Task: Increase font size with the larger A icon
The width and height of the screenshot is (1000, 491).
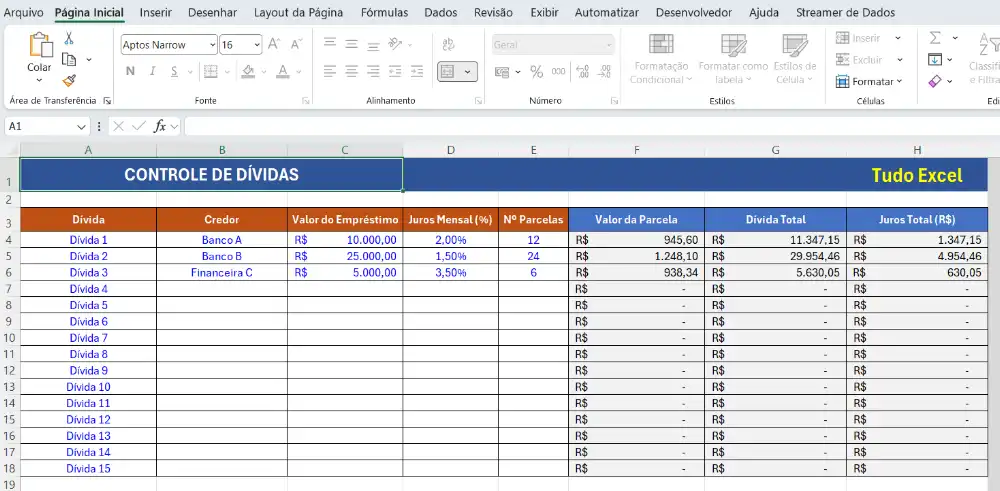Action: pos(274,44)
